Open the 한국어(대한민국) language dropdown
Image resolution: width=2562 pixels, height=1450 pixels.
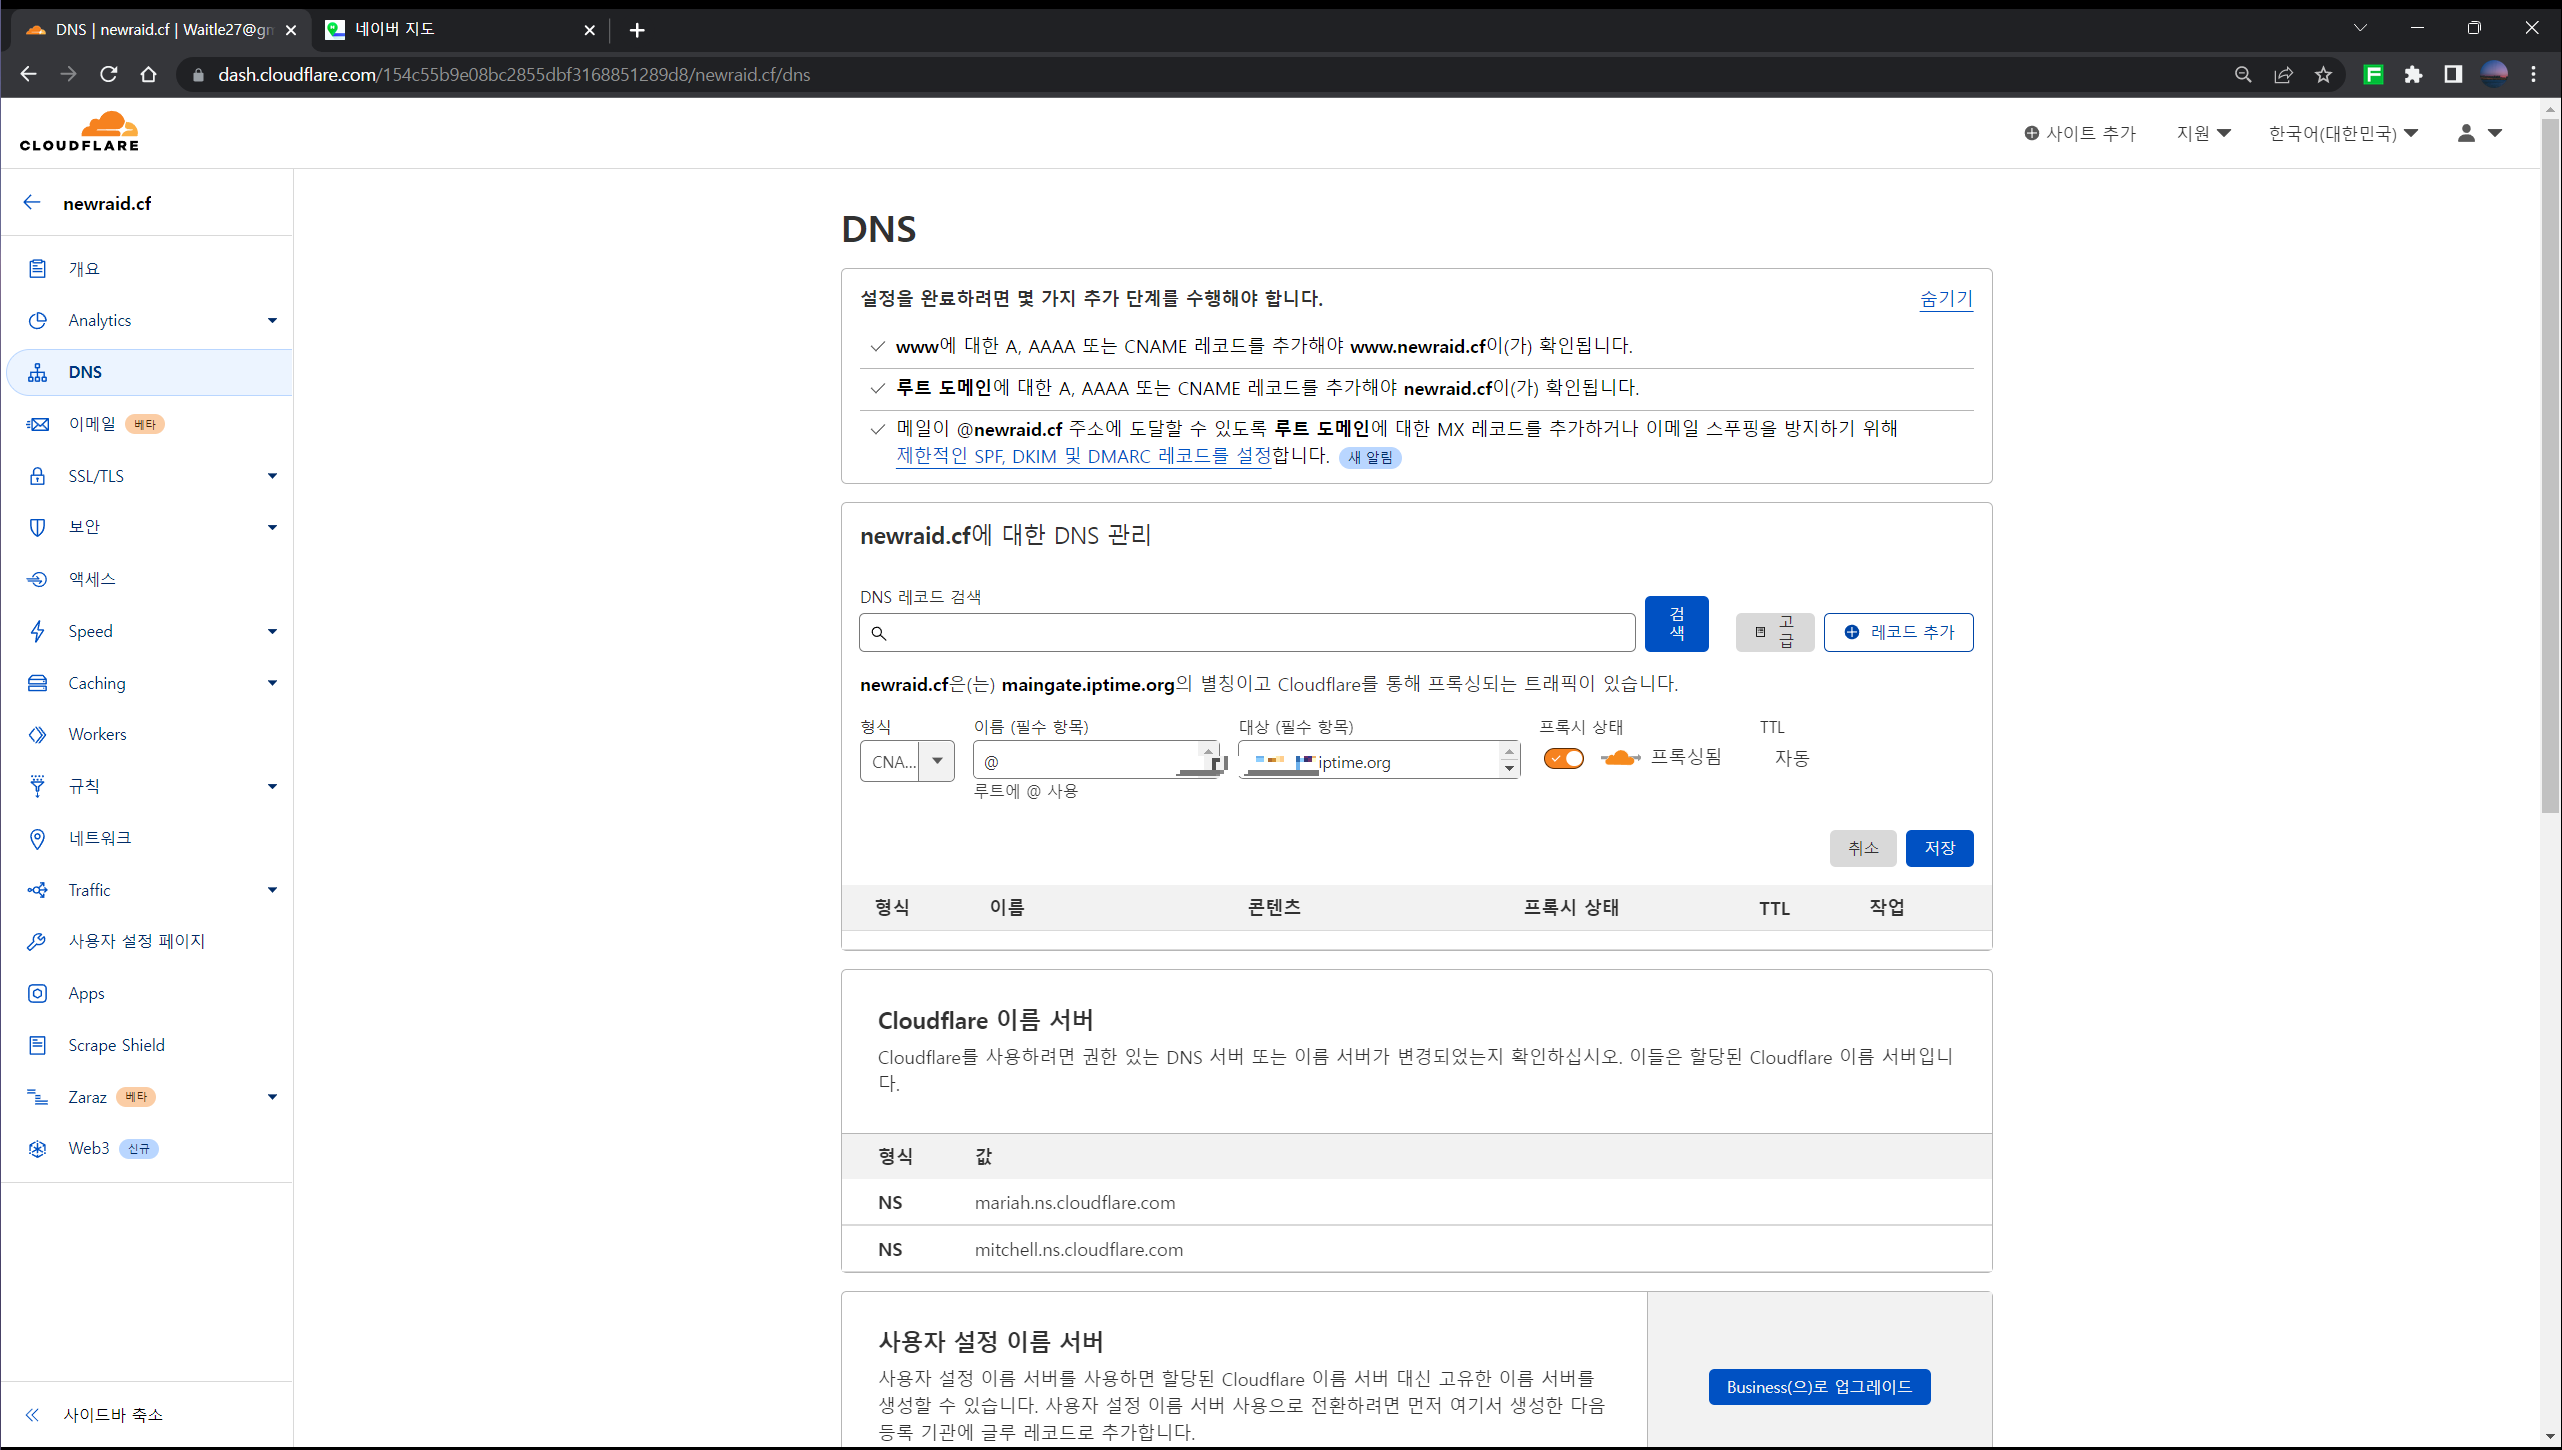click(x=2342, y=133)
